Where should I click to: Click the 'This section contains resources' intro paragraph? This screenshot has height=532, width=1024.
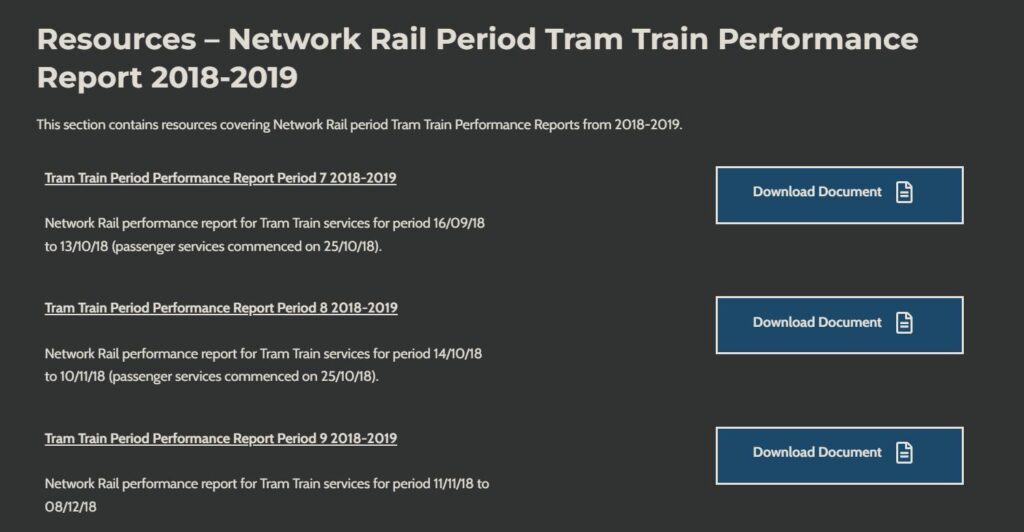359,125
